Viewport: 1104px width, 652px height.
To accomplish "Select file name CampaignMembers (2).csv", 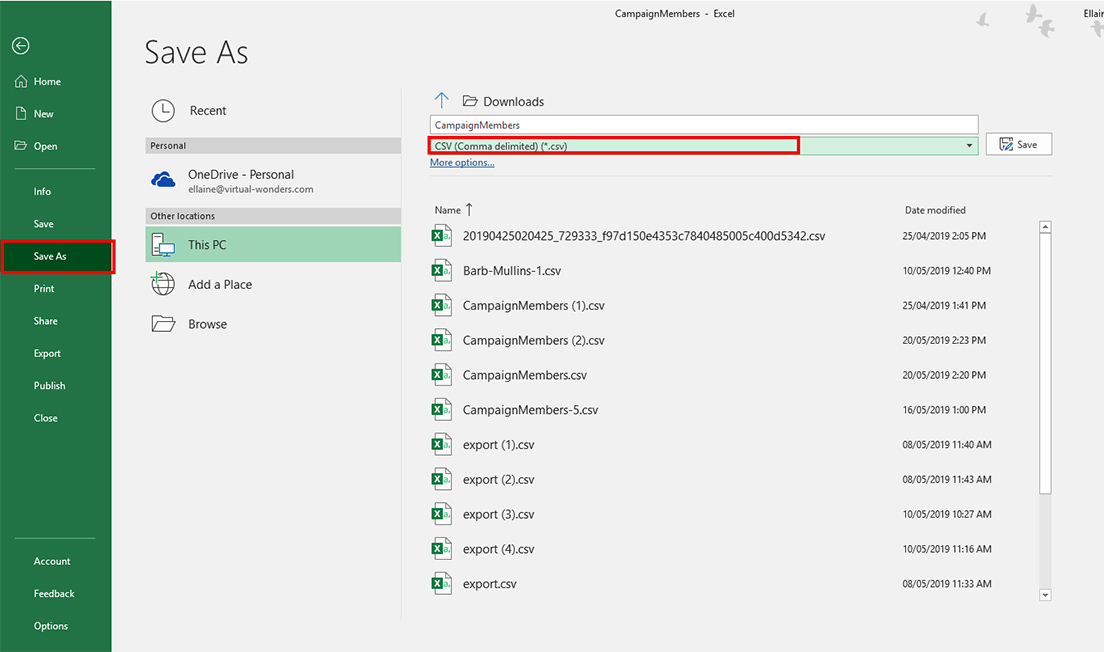I will [534, 340].
